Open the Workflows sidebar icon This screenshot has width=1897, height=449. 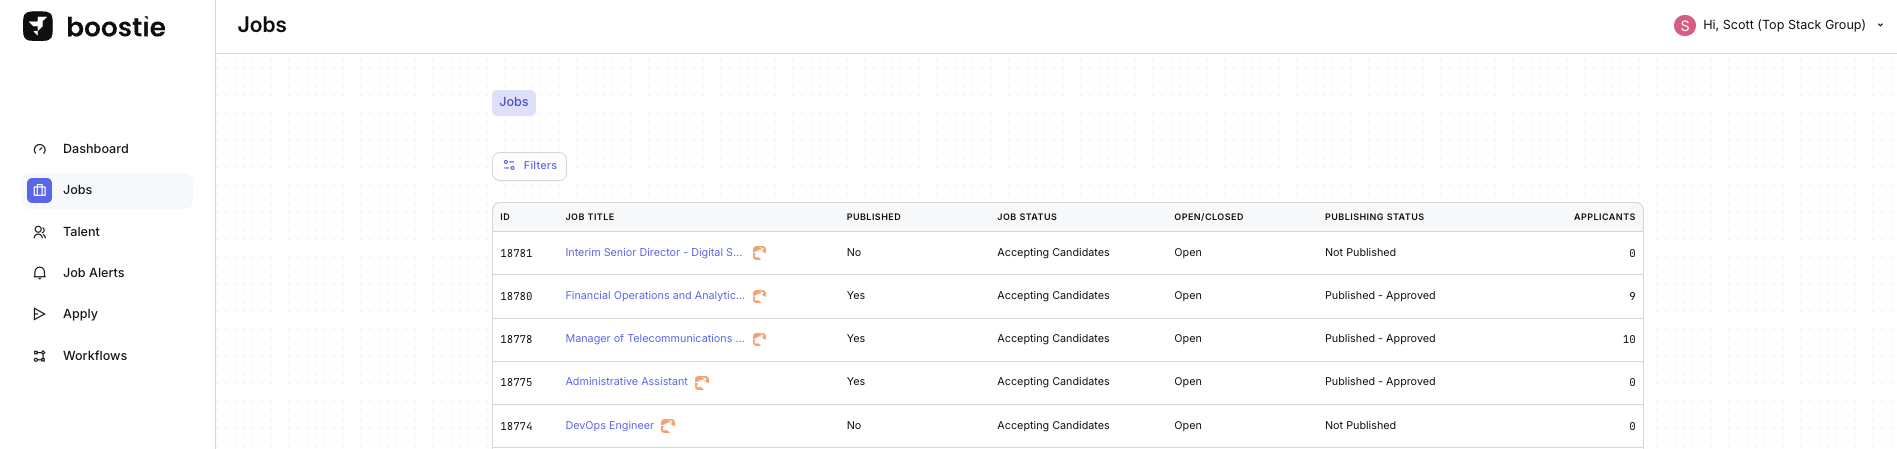pyautogui.click(x=40, y=356)
